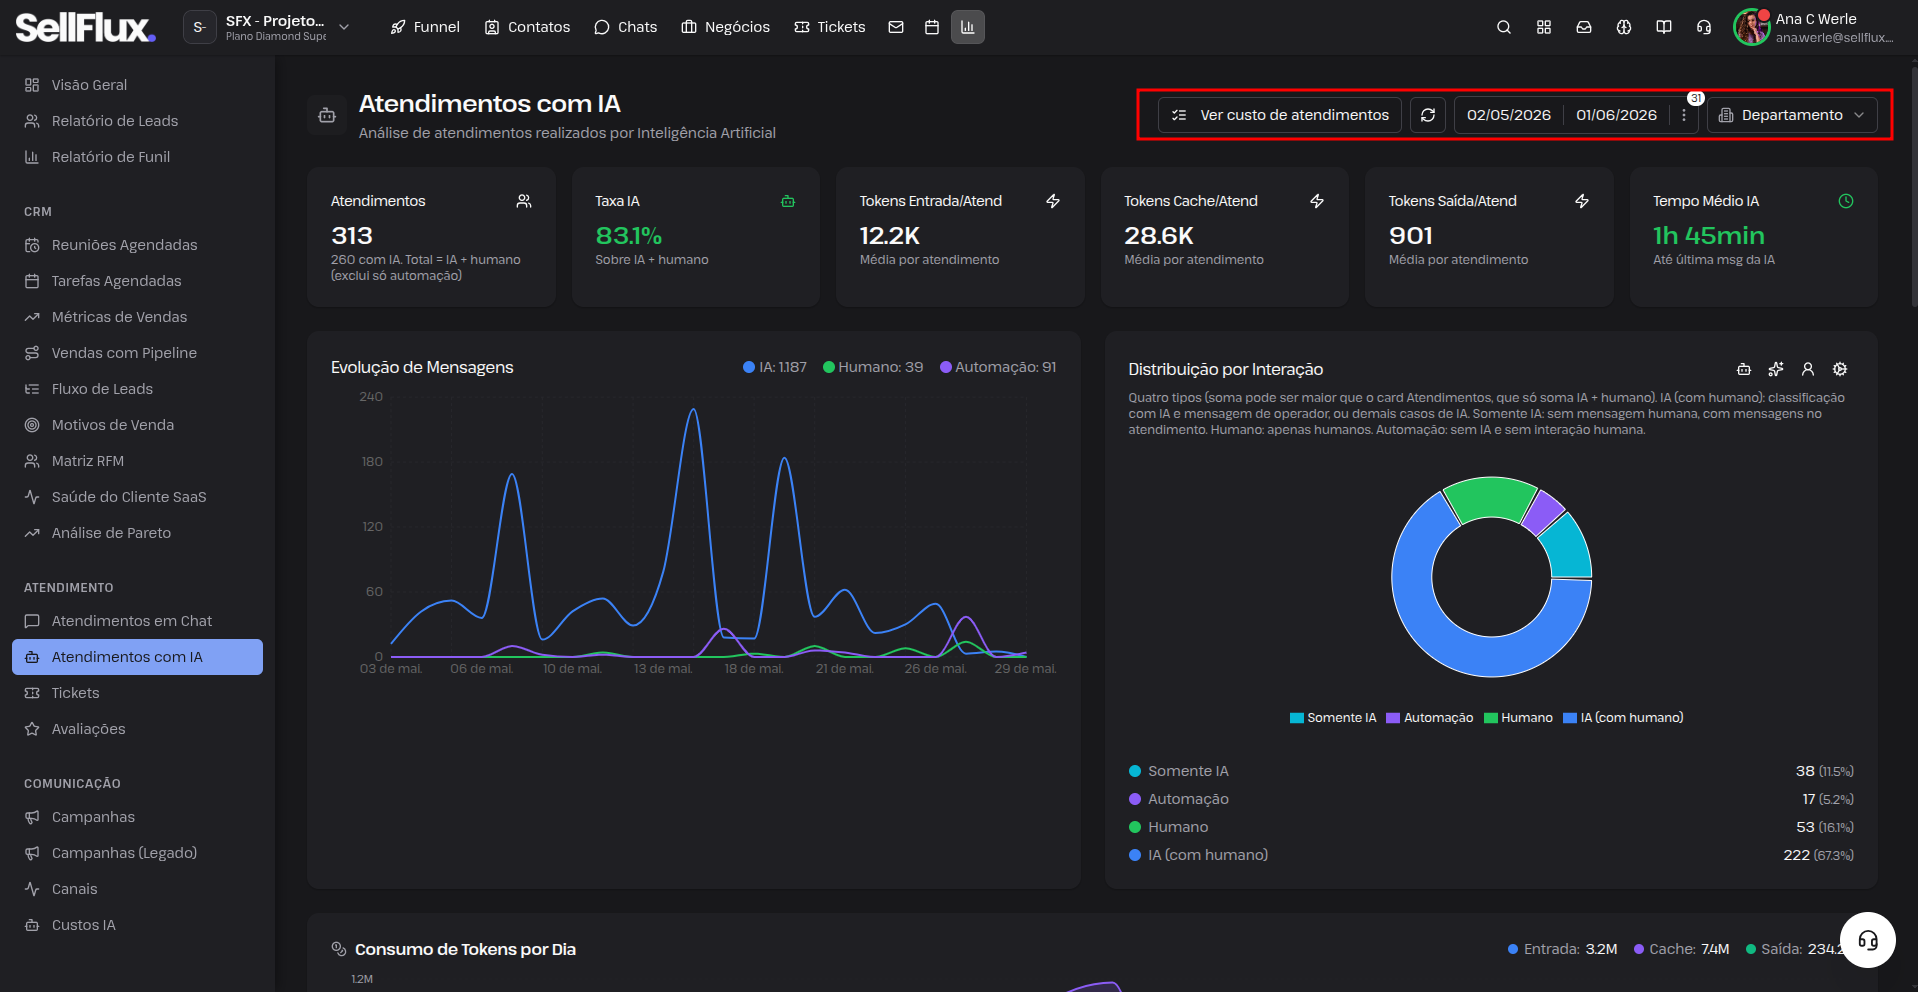Filter distribution by robot icon

pos(1744,369)
